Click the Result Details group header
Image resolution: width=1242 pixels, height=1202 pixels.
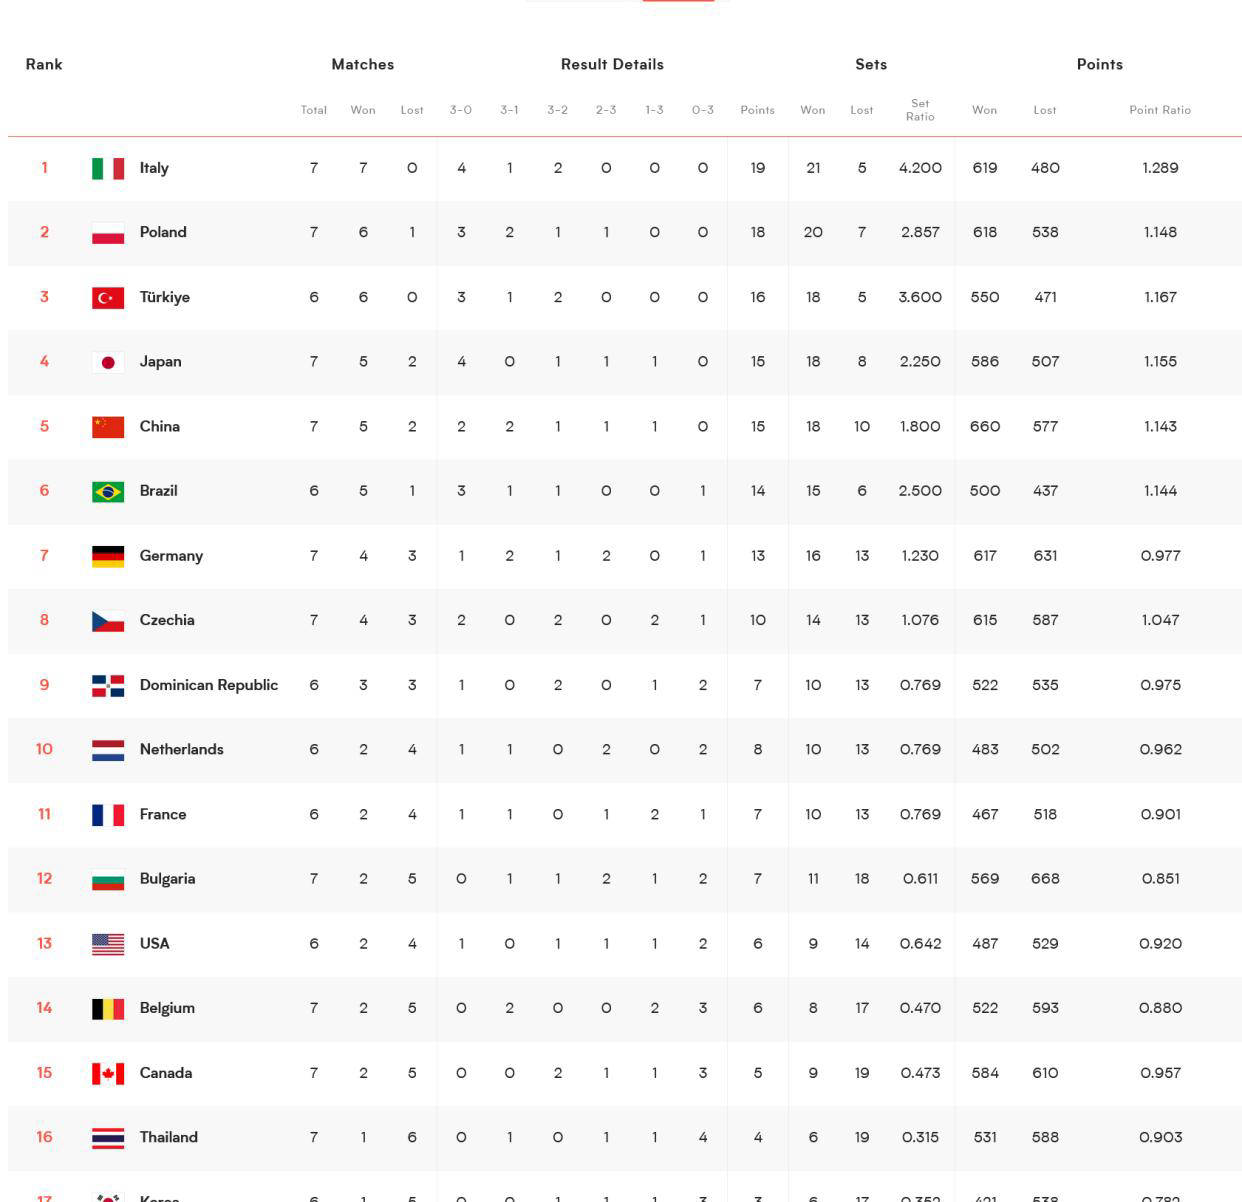point(612,64)
